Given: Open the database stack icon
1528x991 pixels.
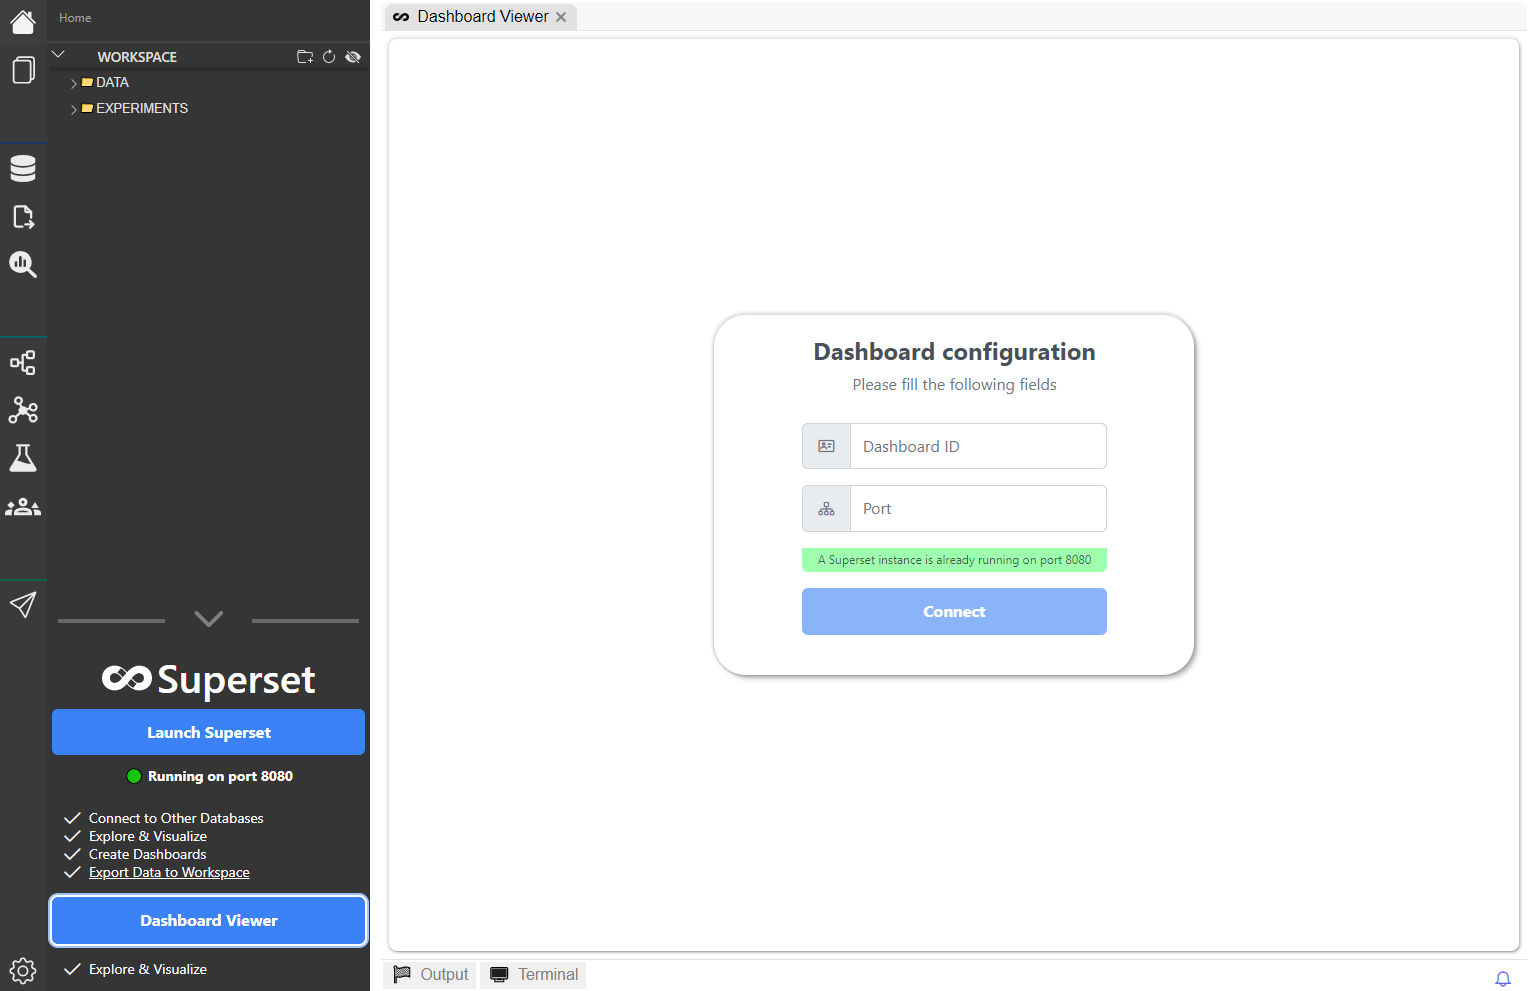Looking at the screenshot, I should 23,169.
